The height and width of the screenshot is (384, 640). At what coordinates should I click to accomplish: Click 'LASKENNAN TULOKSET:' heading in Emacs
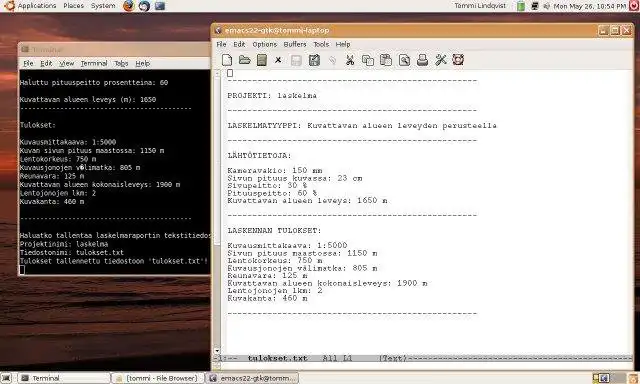pyautogui.click(x=274, y=231)
